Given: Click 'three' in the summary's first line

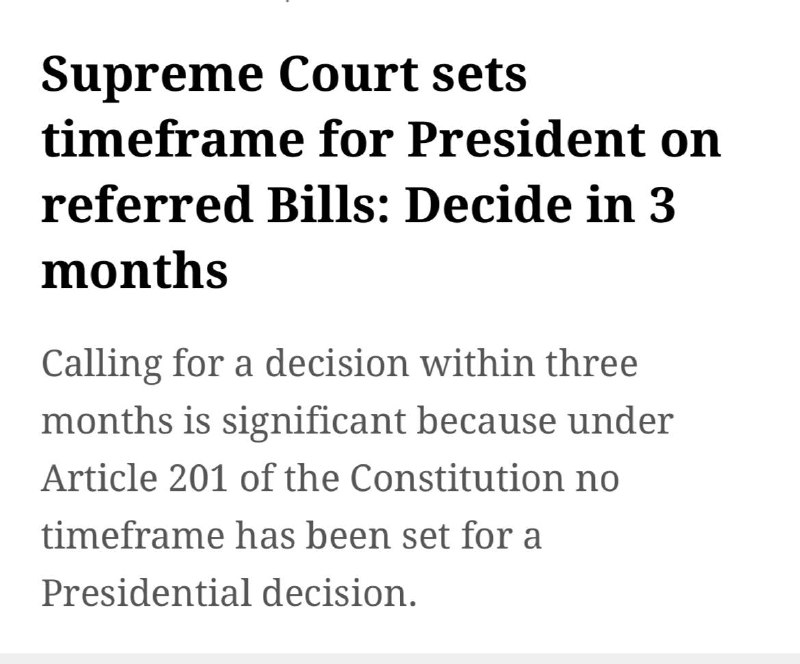Looking at the screenshot, I should pyautogui.click(x=591, y=363).
